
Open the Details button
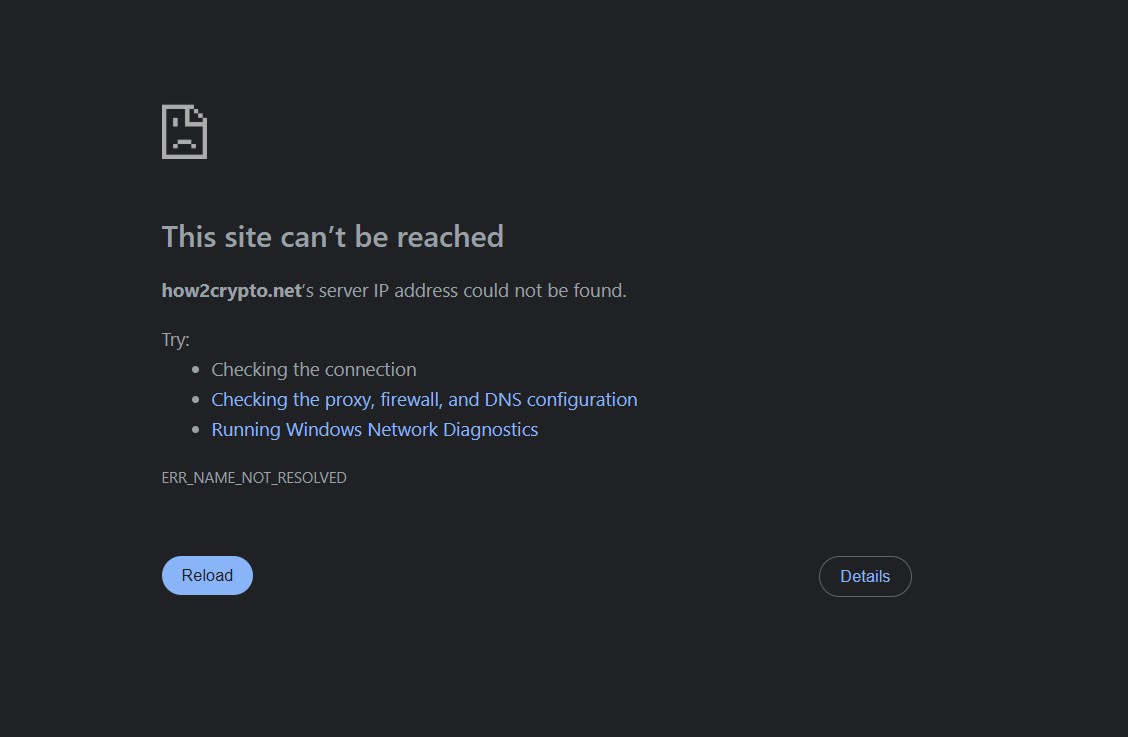[x=865, y=577]
